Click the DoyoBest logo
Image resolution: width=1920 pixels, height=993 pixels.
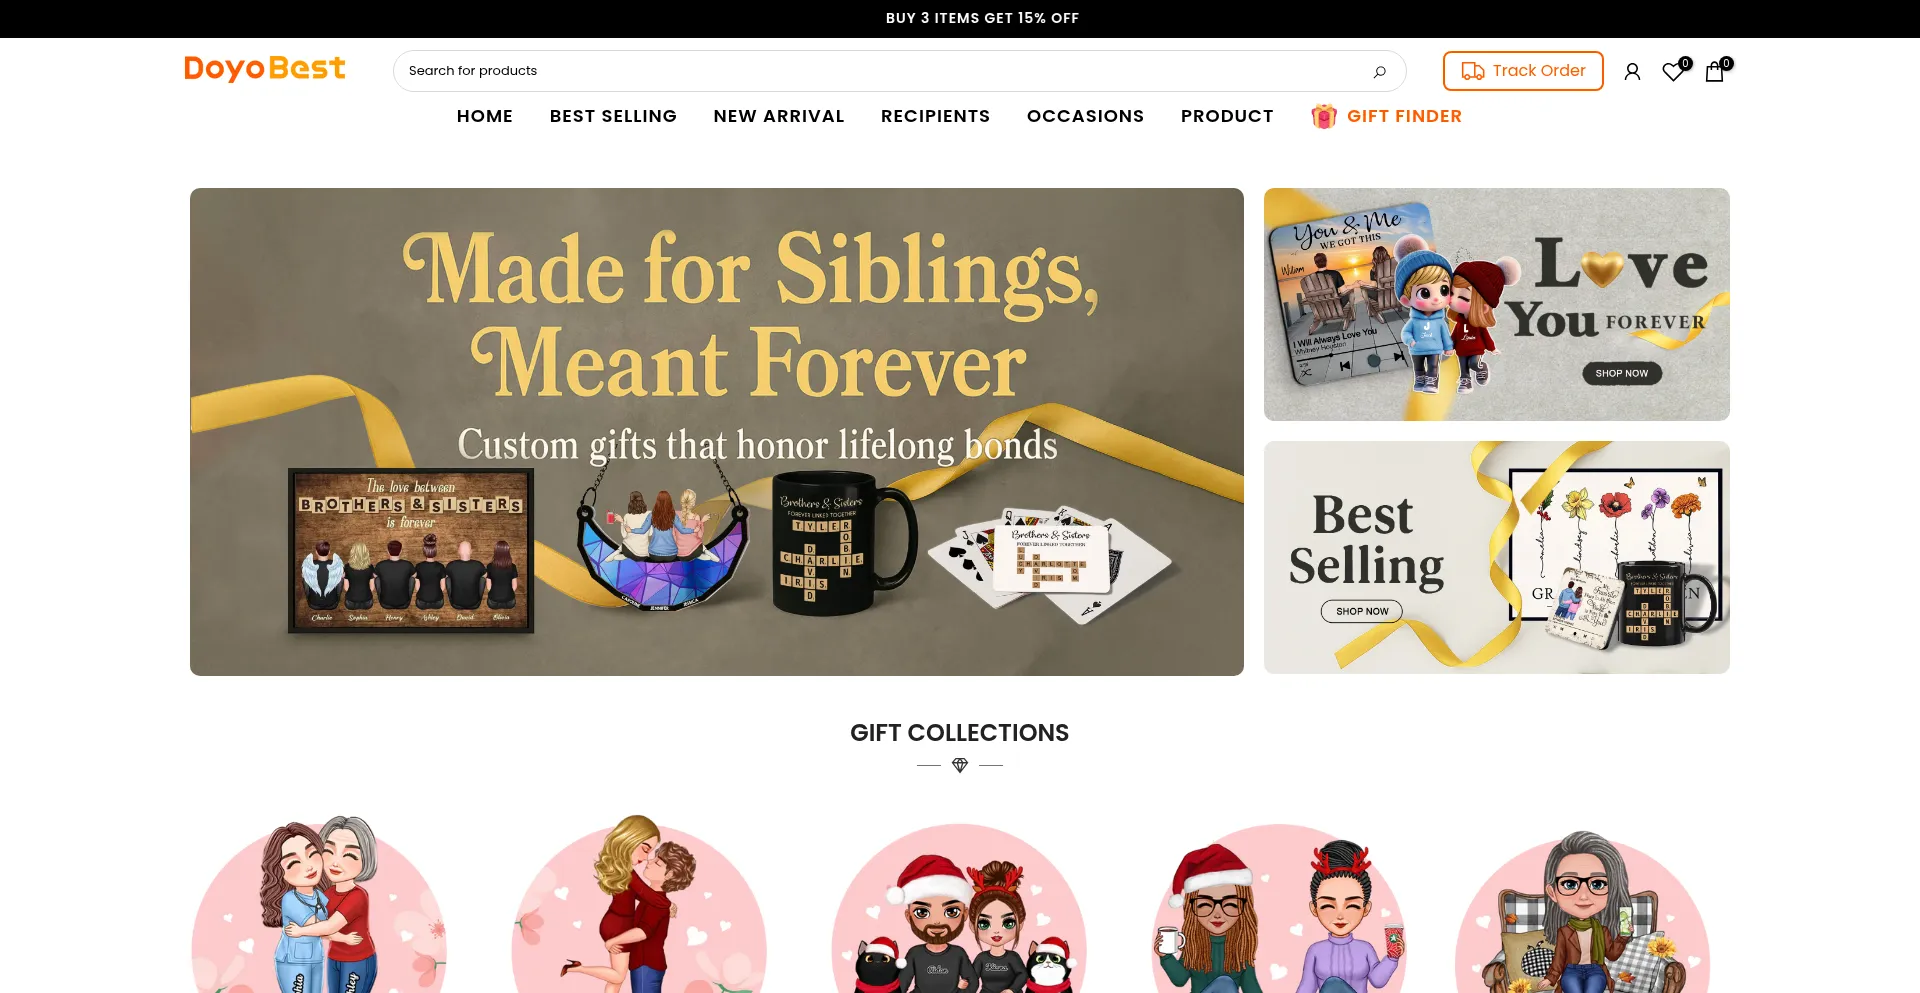click(x=264, y=68)
